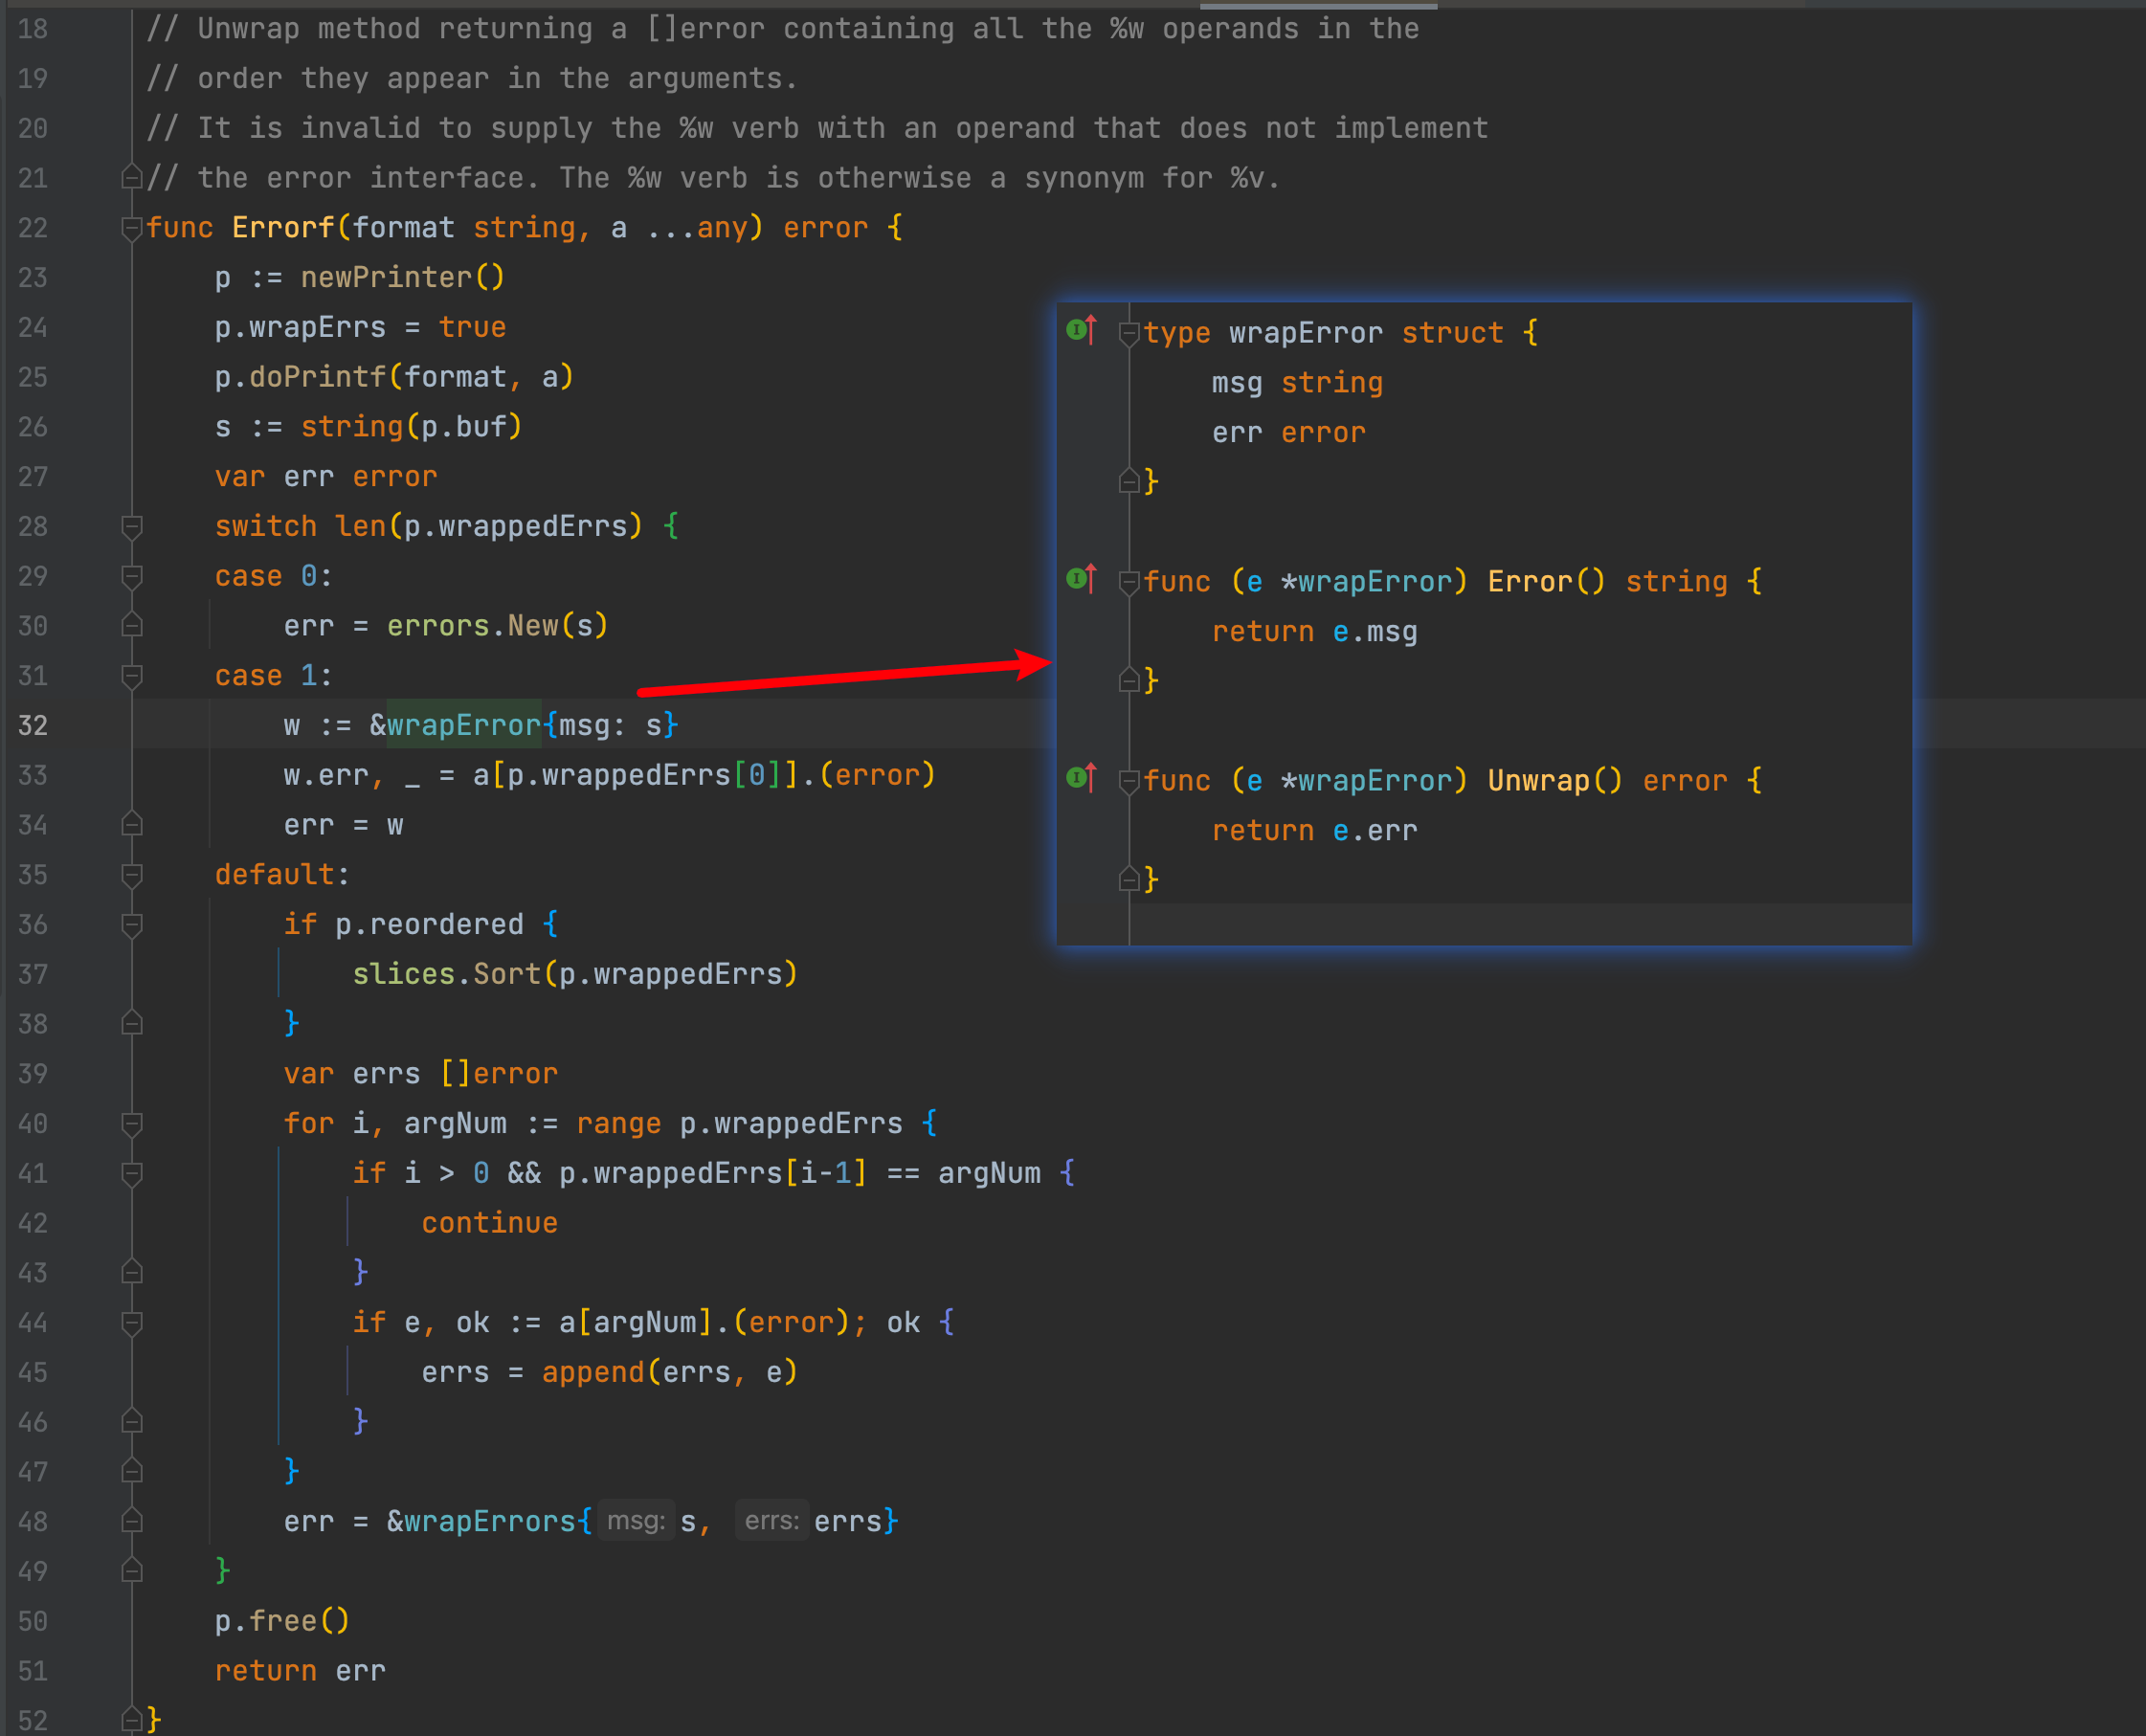The width and height of the screenshot is (2146, 1736).
Task: Click 'append(errs, e)' on line 45
Action: pyautogui.click(x=669, y=1372)
